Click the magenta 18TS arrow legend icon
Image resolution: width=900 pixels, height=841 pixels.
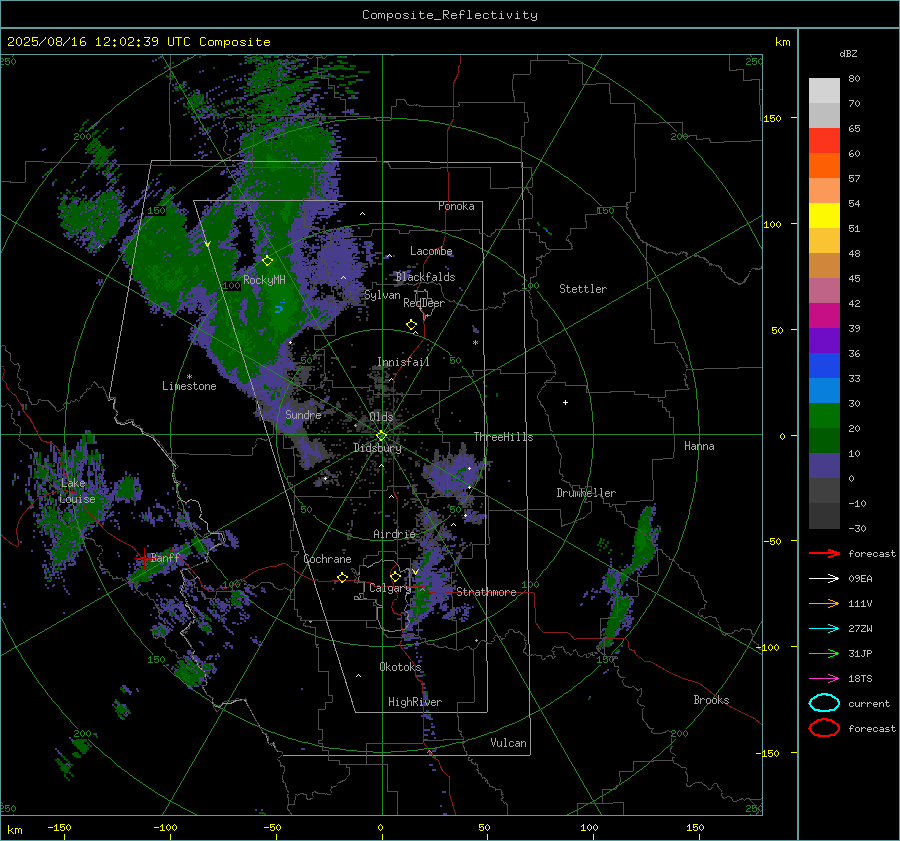tap(824, 679)
